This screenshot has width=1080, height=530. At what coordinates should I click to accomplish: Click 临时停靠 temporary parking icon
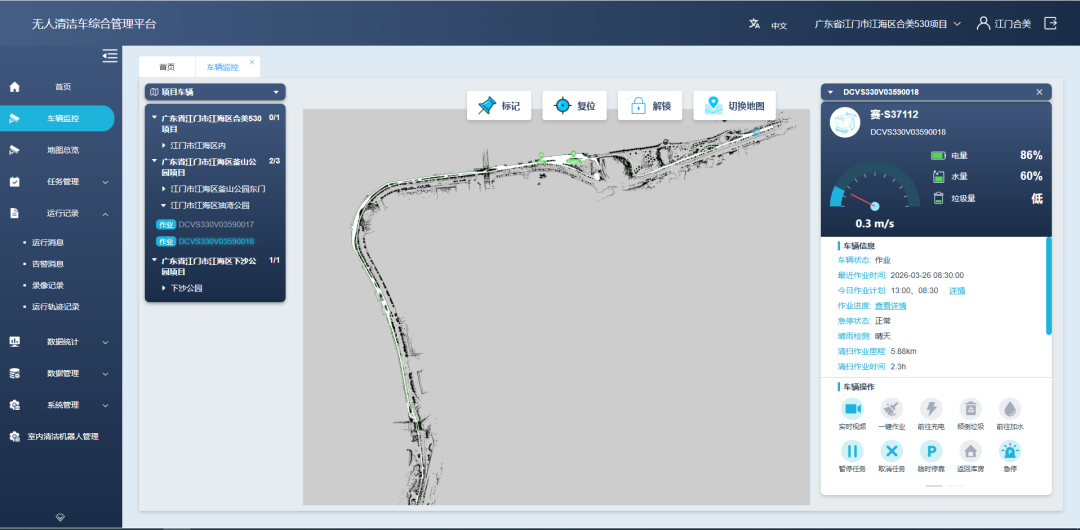(931, 451)
